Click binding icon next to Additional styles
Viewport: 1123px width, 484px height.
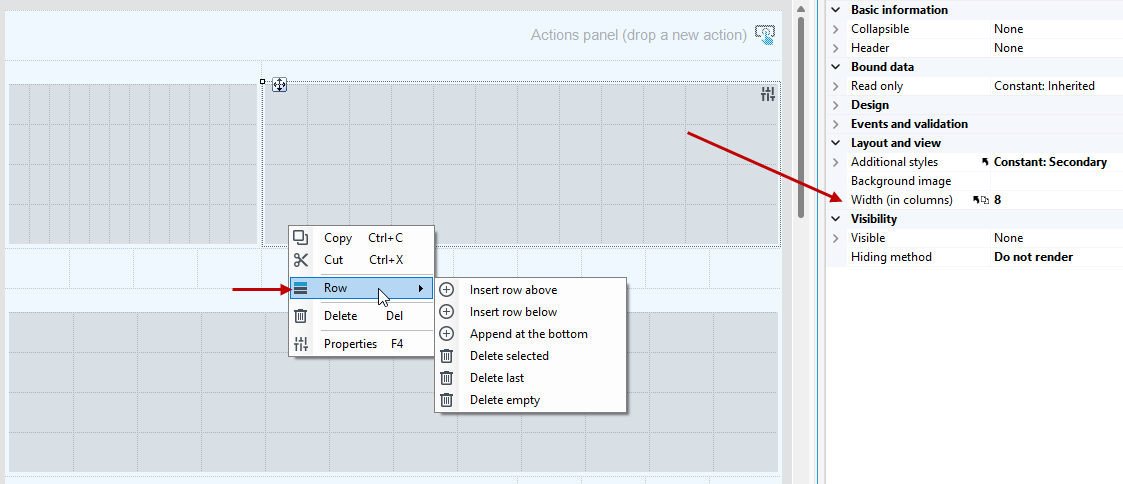pos(985,163)
